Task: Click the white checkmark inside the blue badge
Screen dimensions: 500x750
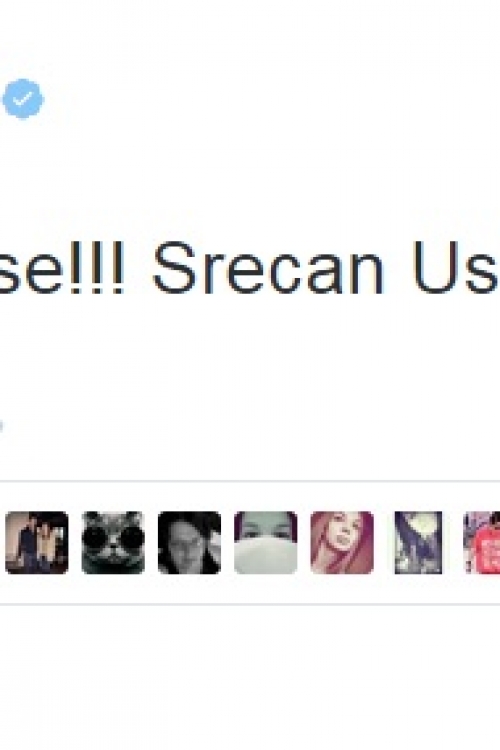Action: click(22, 99)
